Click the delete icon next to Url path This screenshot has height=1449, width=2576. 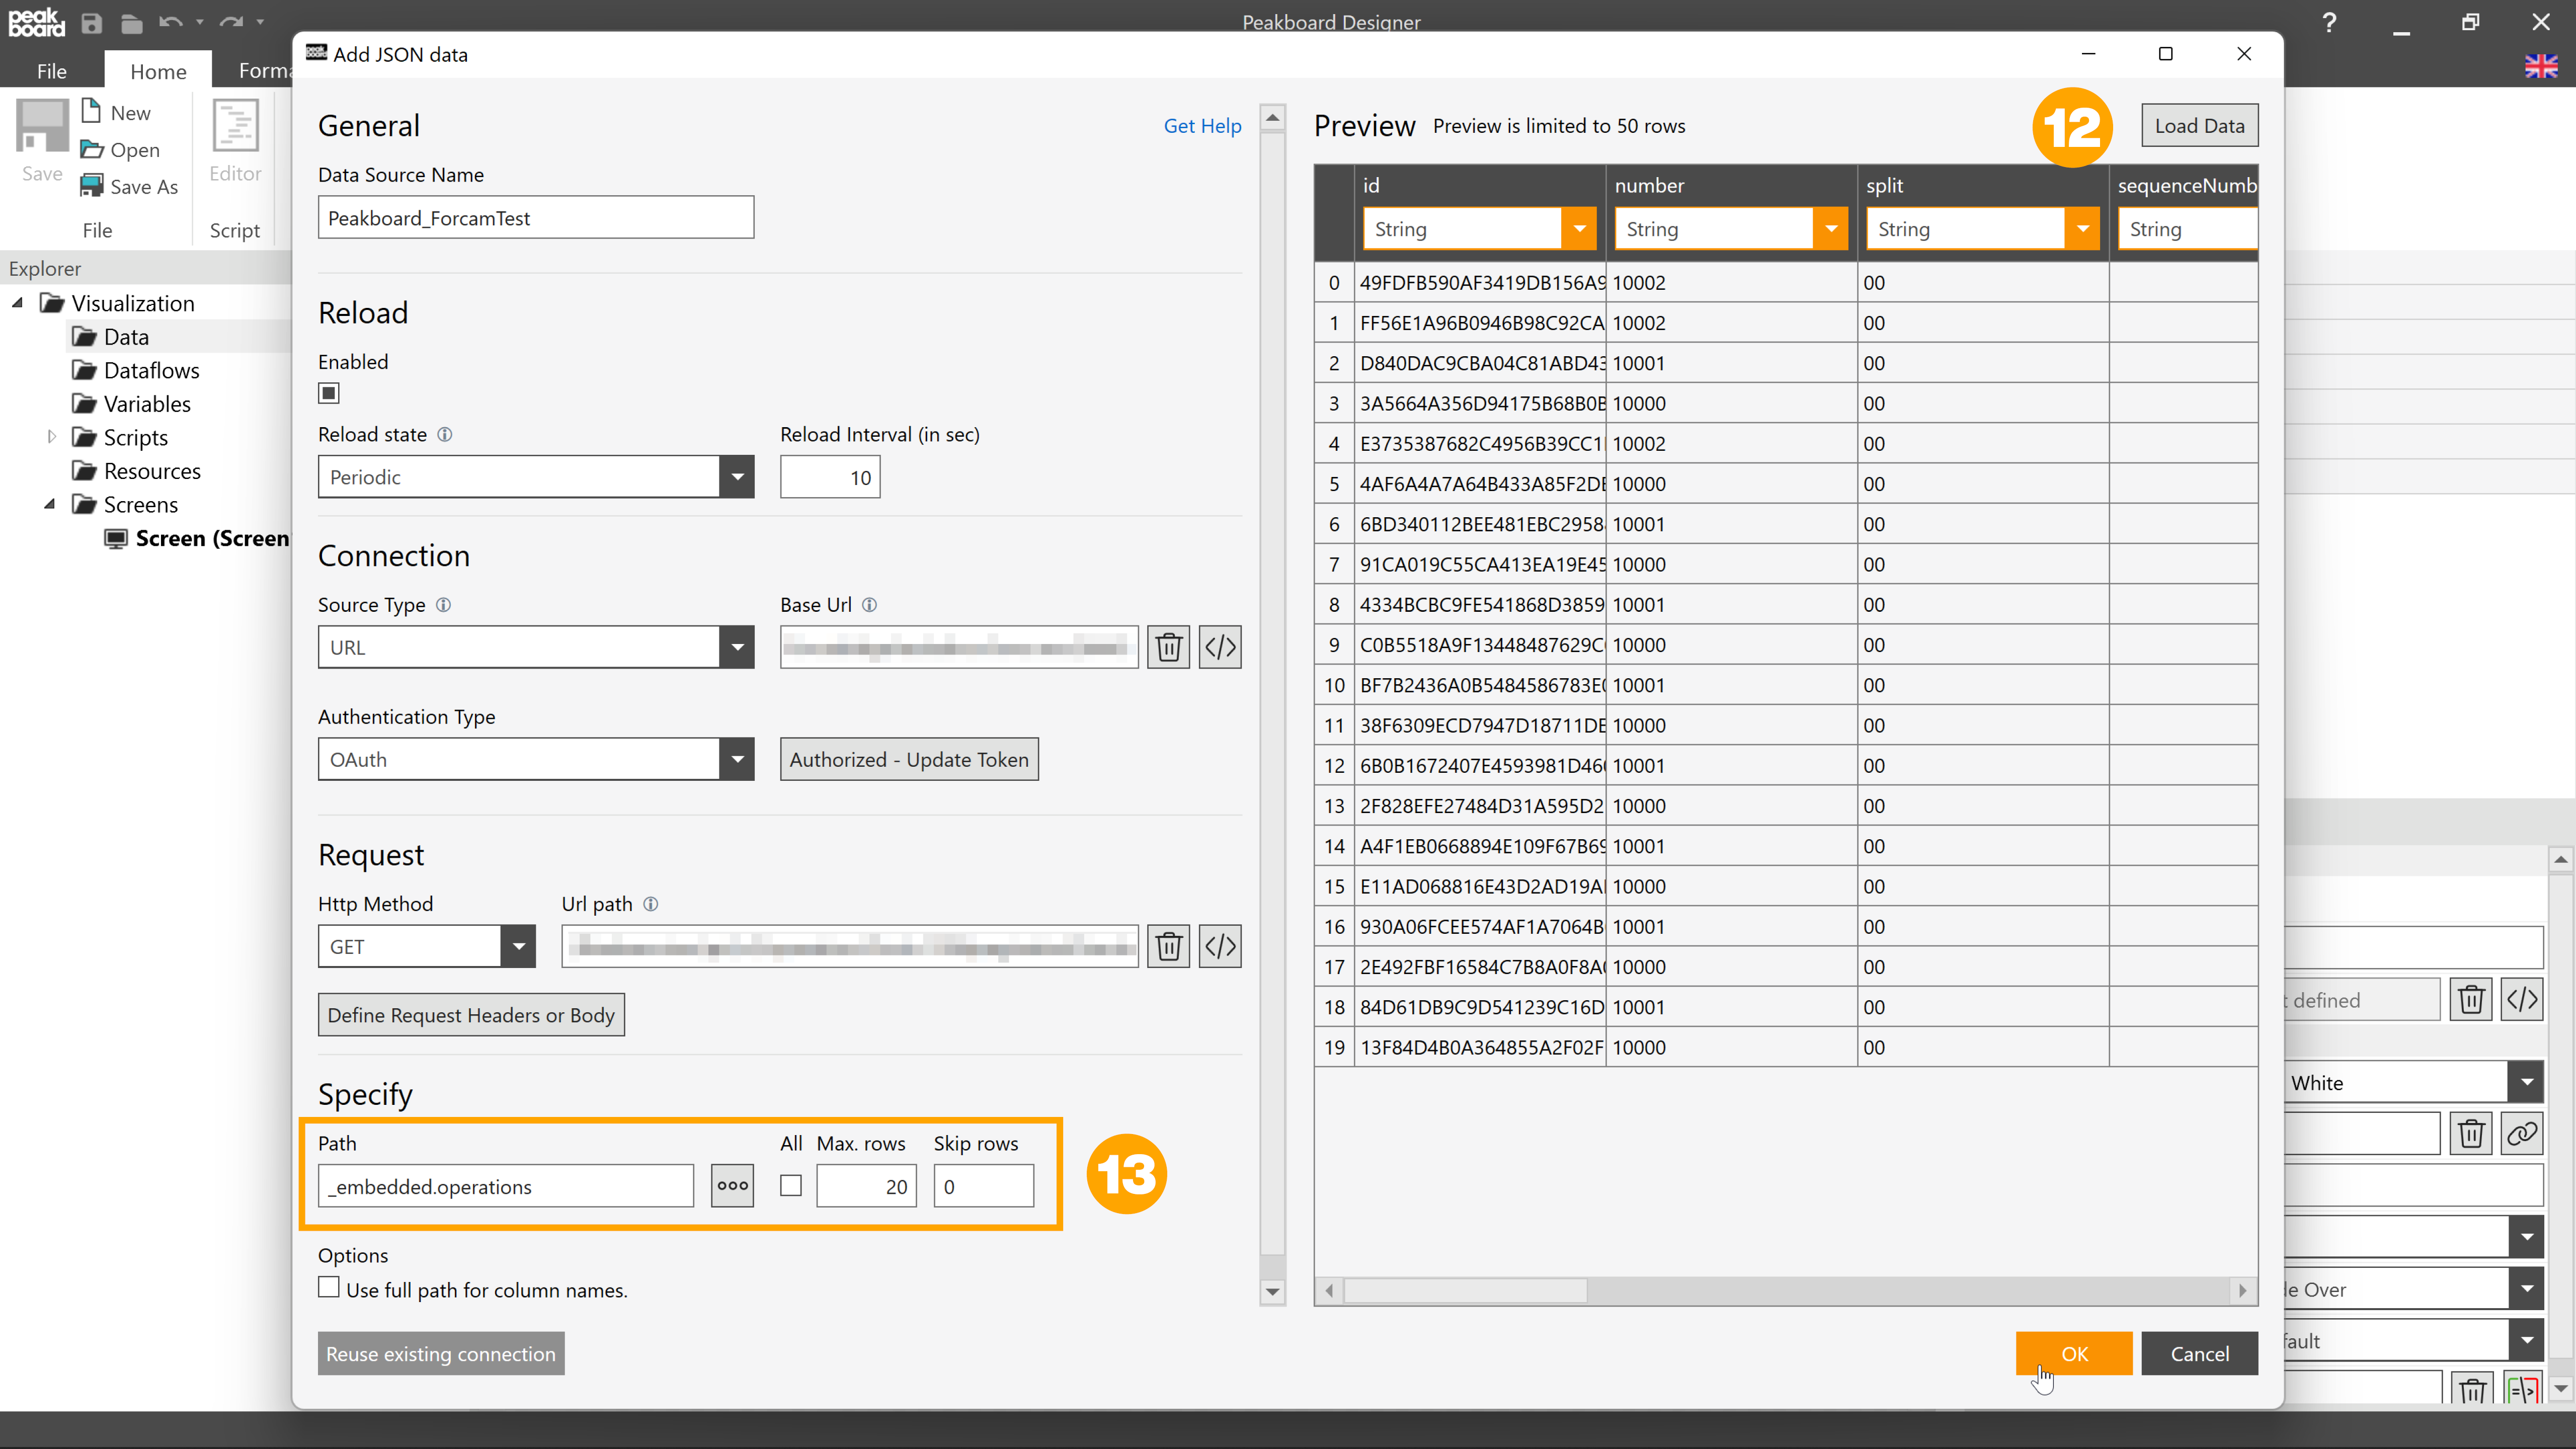1168,945
